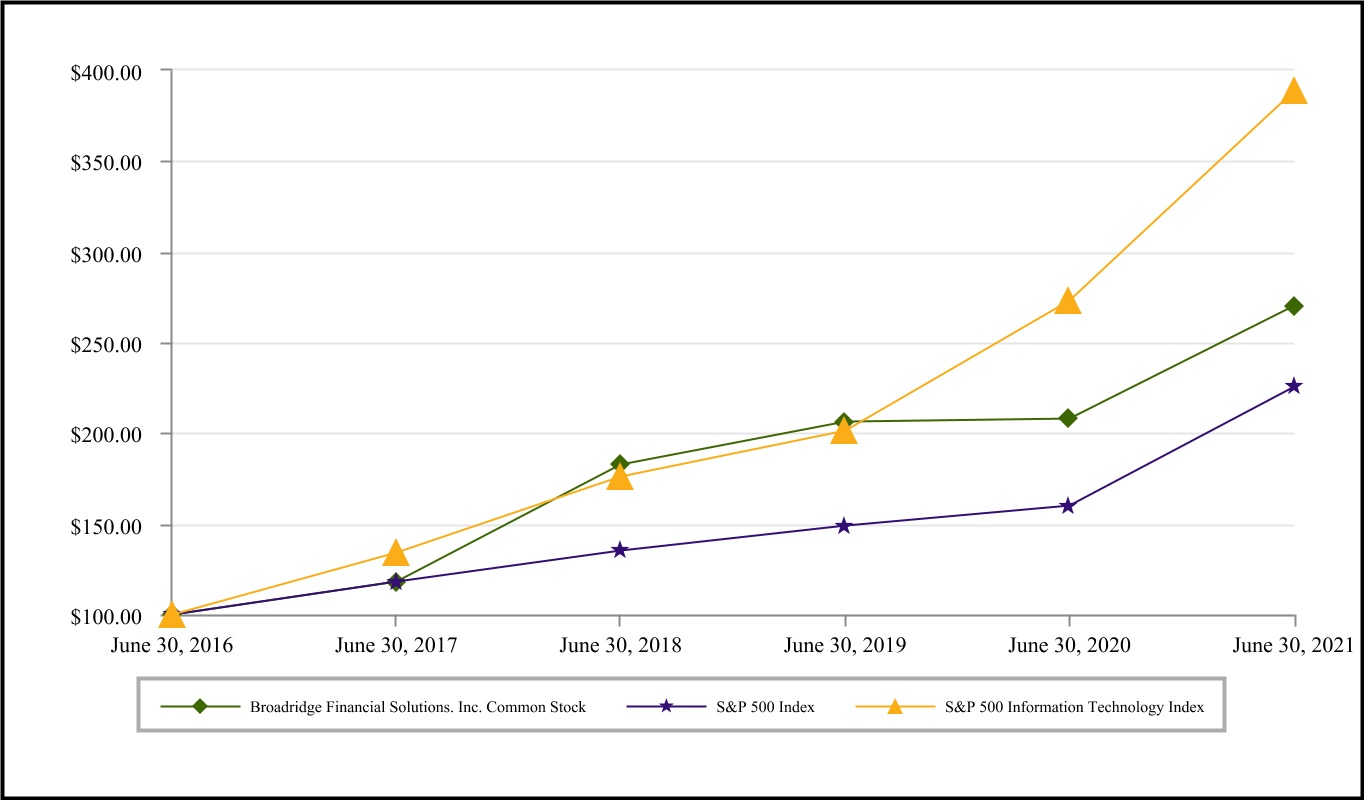Select the S&P 500 Information Technology Index label
Image resolution: width=1364 pixels, height=800 pixels.
click(x=1074, y=707)
